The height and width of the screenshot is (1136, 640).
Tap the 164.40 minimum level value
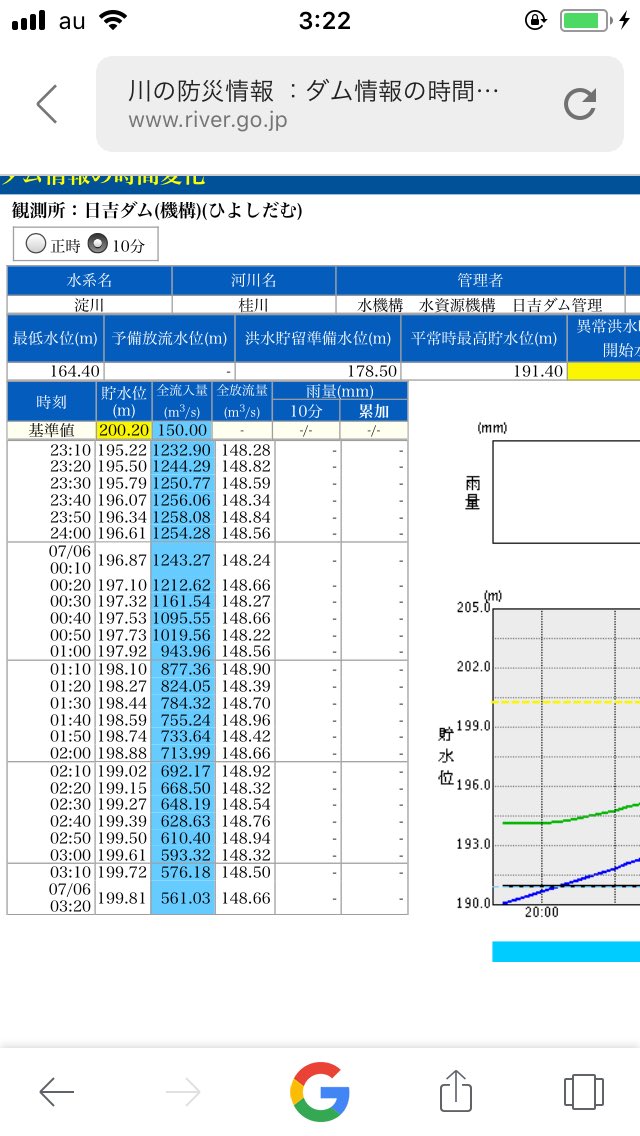click(x=55, y=371)
